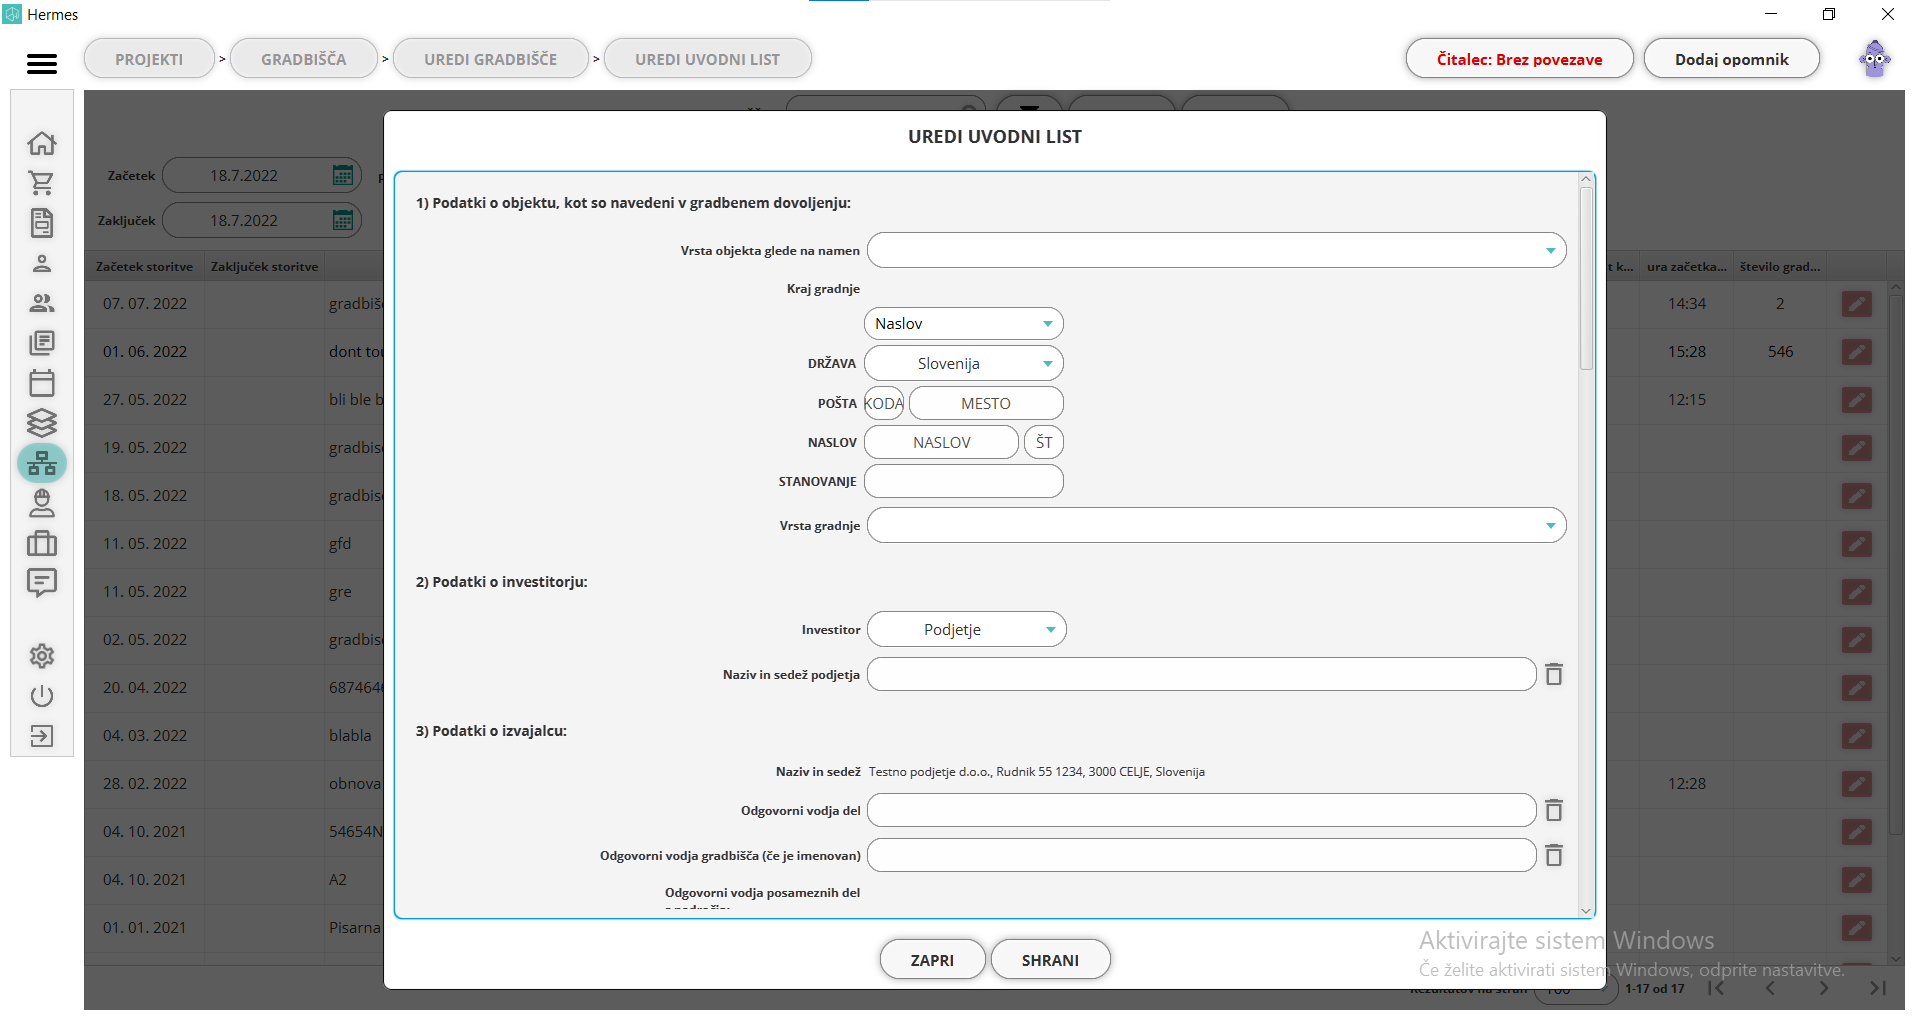Click the STANOVANJE field
Viewport: 1920px width, 1030px height.
[963, 481]
